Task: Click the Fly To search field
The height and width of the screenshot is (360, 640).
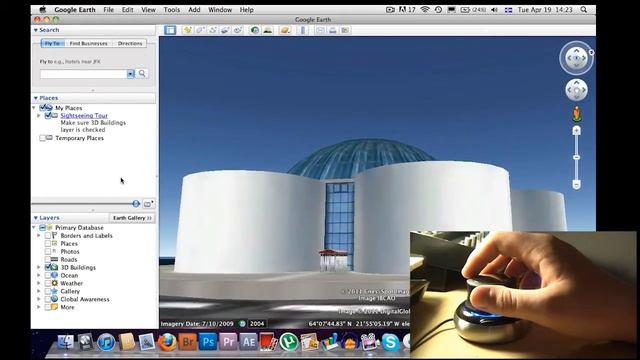Action: [84, 74]
